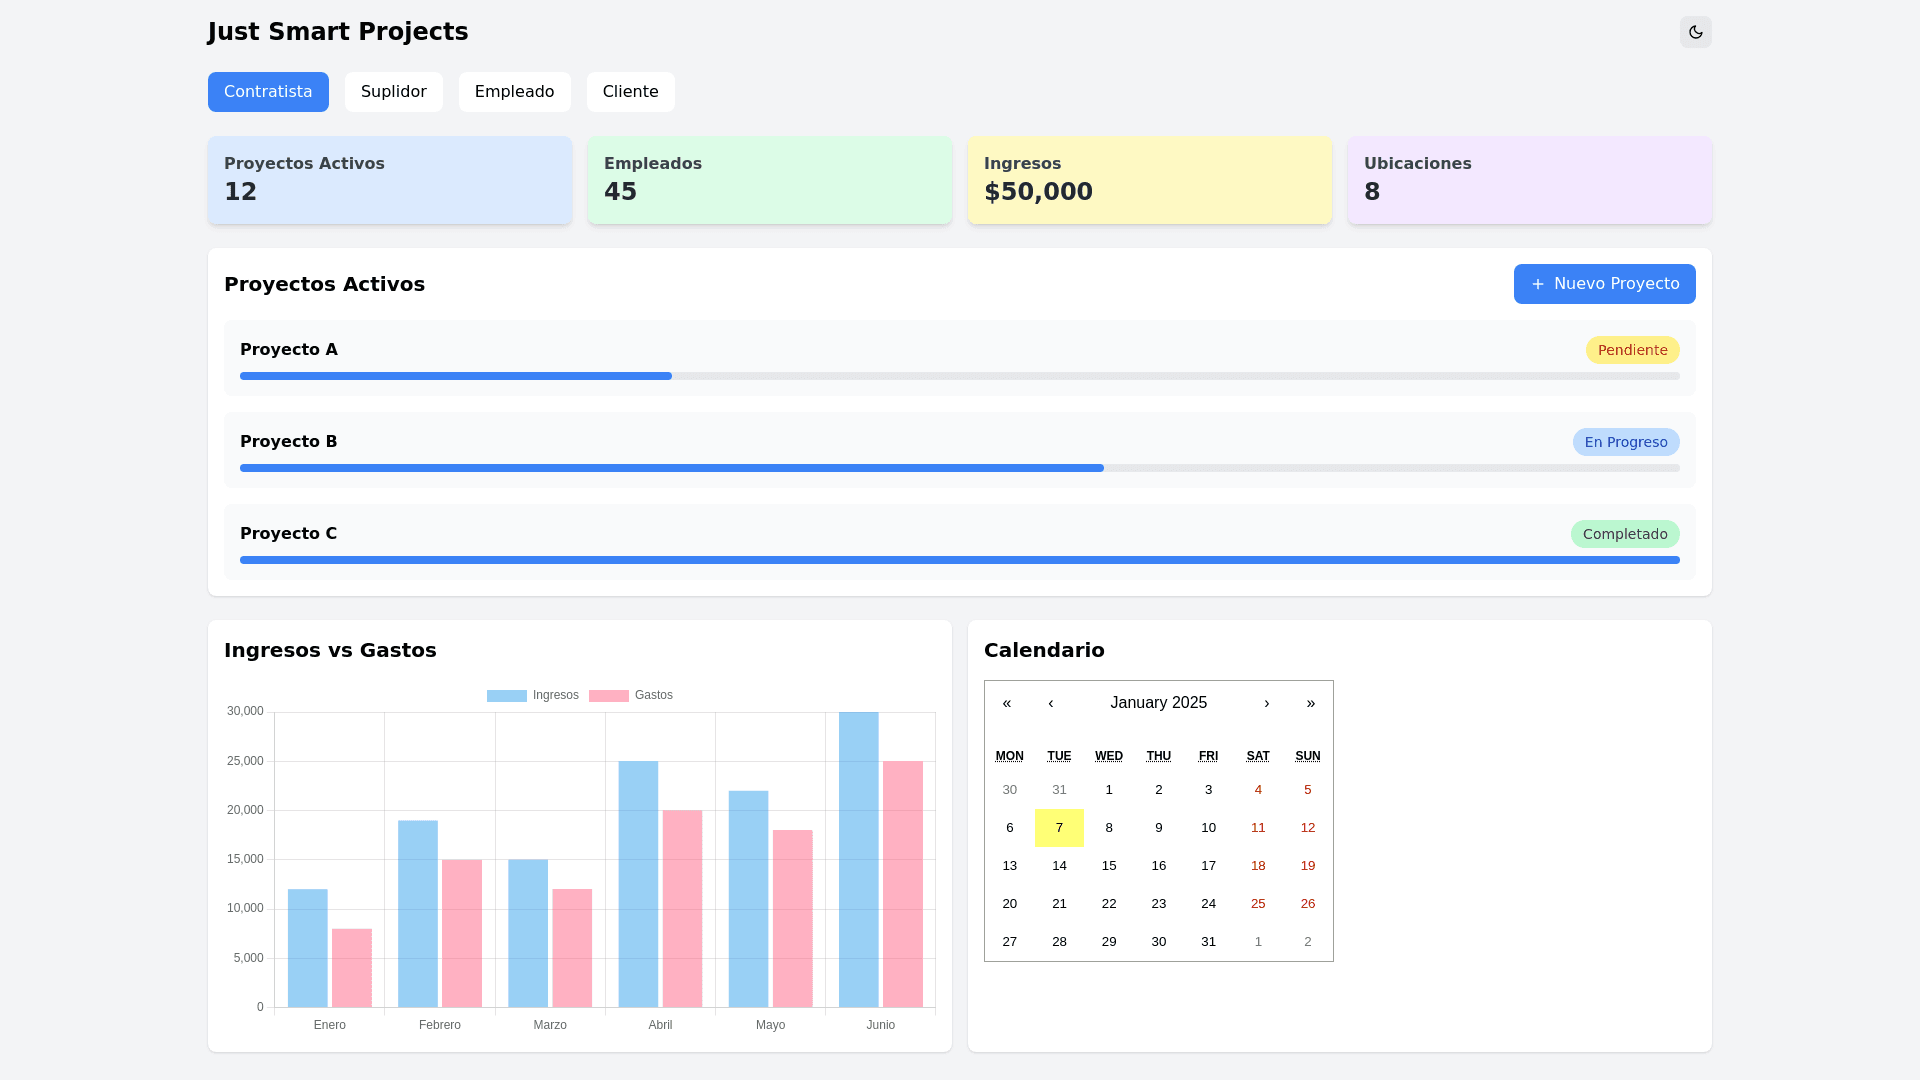Click plus icon on Nuevo Proyecto
The image size is (1920, 1080).
(x=1537, y=284)
